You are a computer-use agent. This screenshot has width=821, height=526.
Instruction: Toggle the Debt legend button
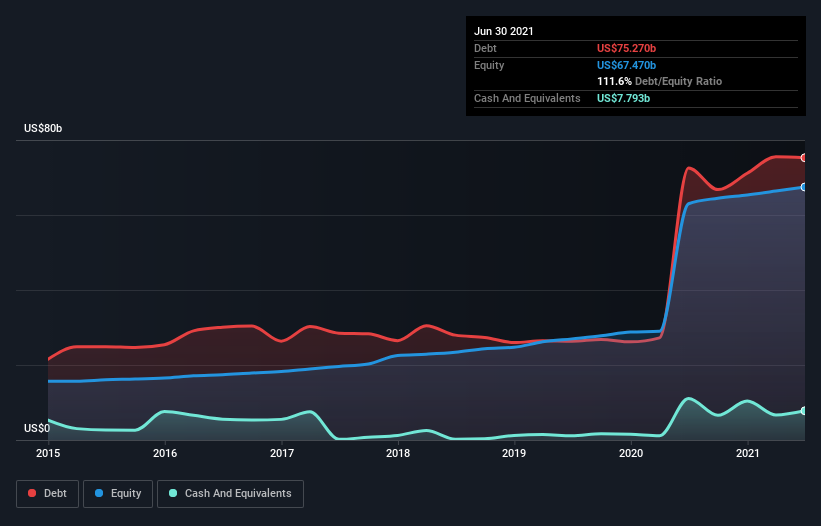48,494
